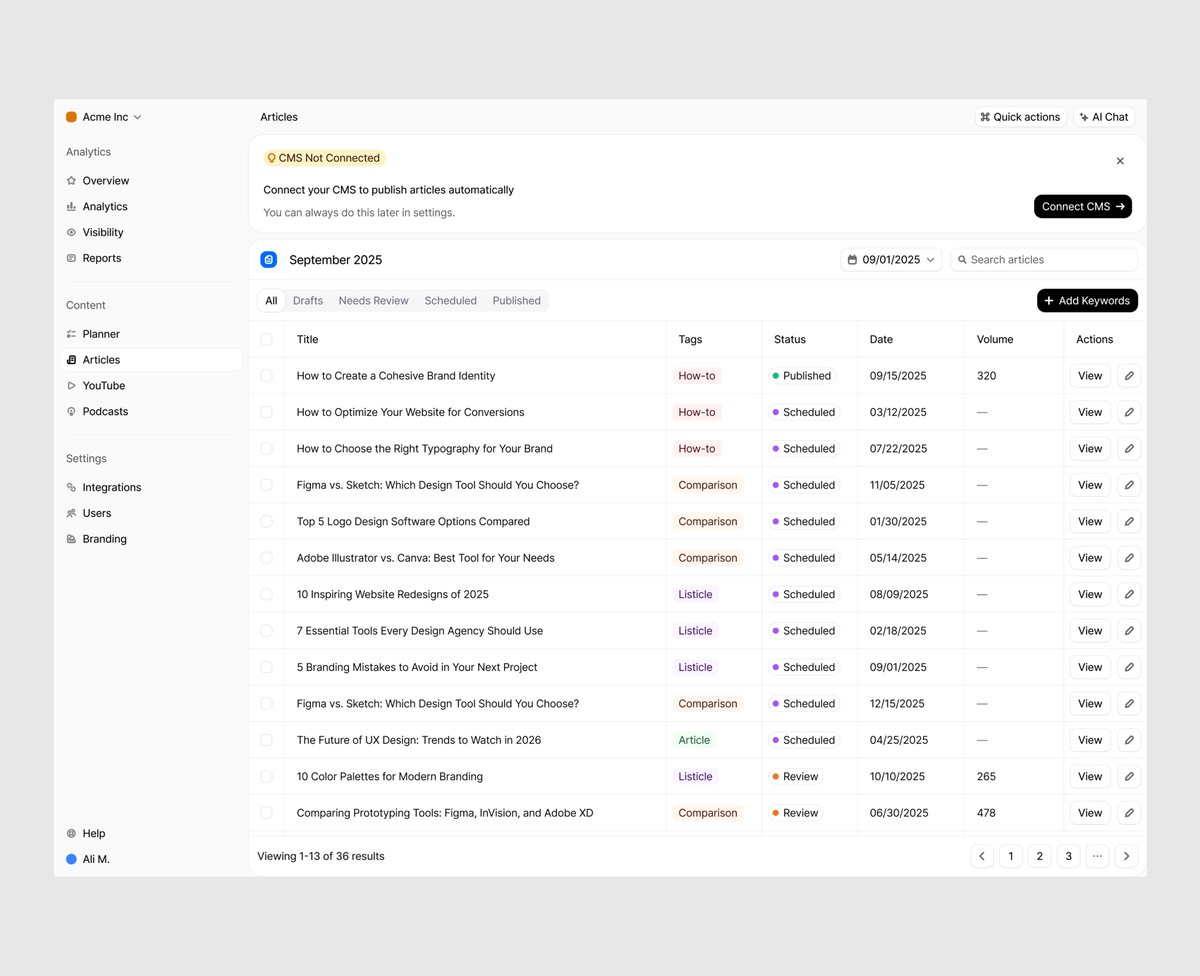1200x976 pixels.
Task: Select checkbox for 10 Color Palettes row
Action: (266, 776)
